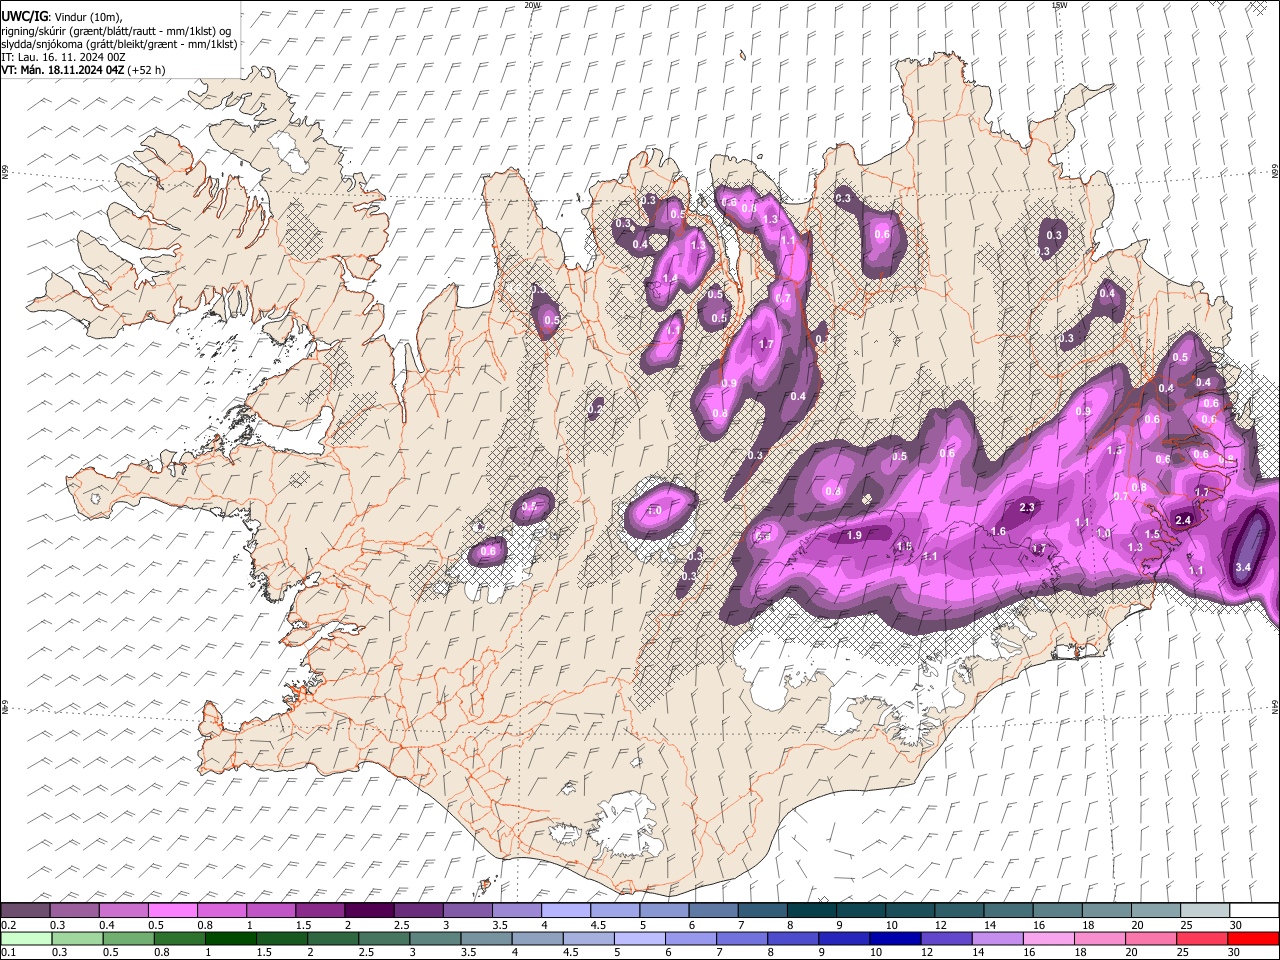The width and height of the screenshot is (1280, 960).
Task: Click the 2.4 precipitation value on map
Action: 1183,520
